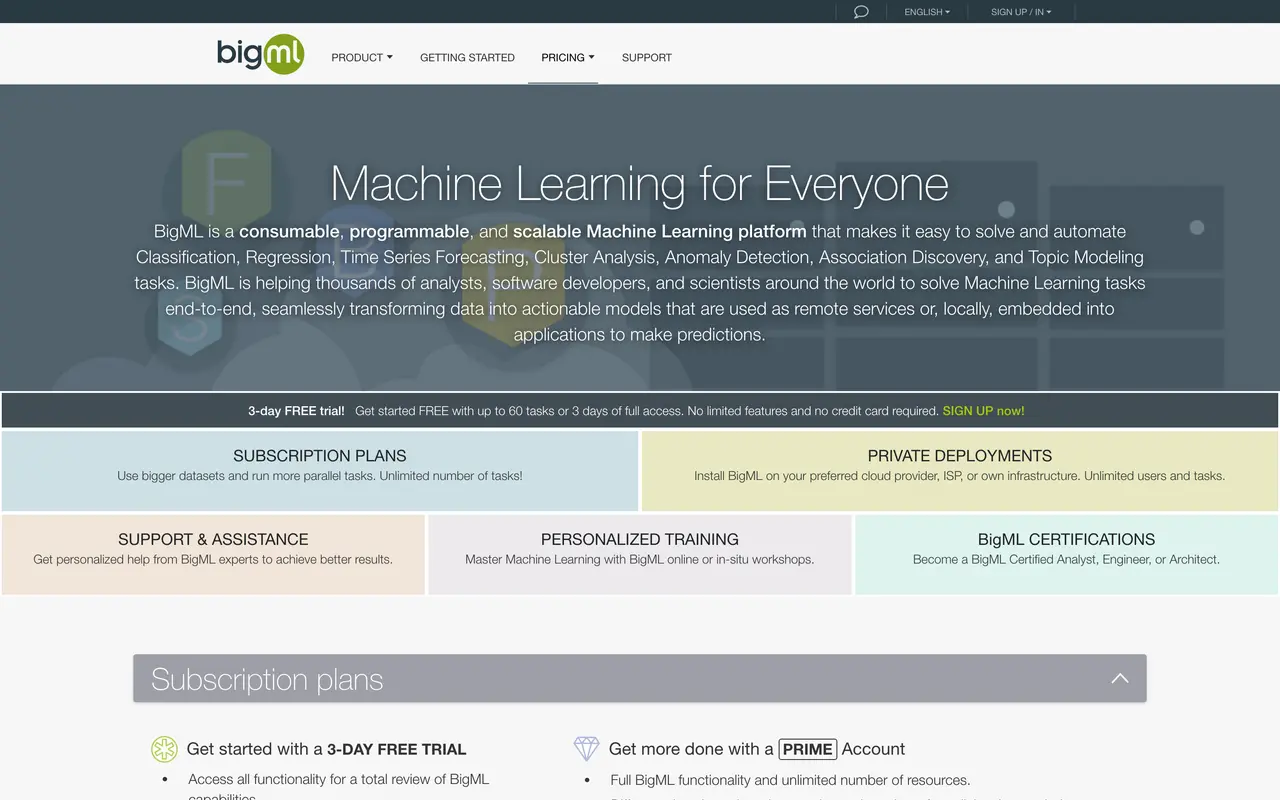Select the SUBSCRIPTION PLANS tile

320,471
